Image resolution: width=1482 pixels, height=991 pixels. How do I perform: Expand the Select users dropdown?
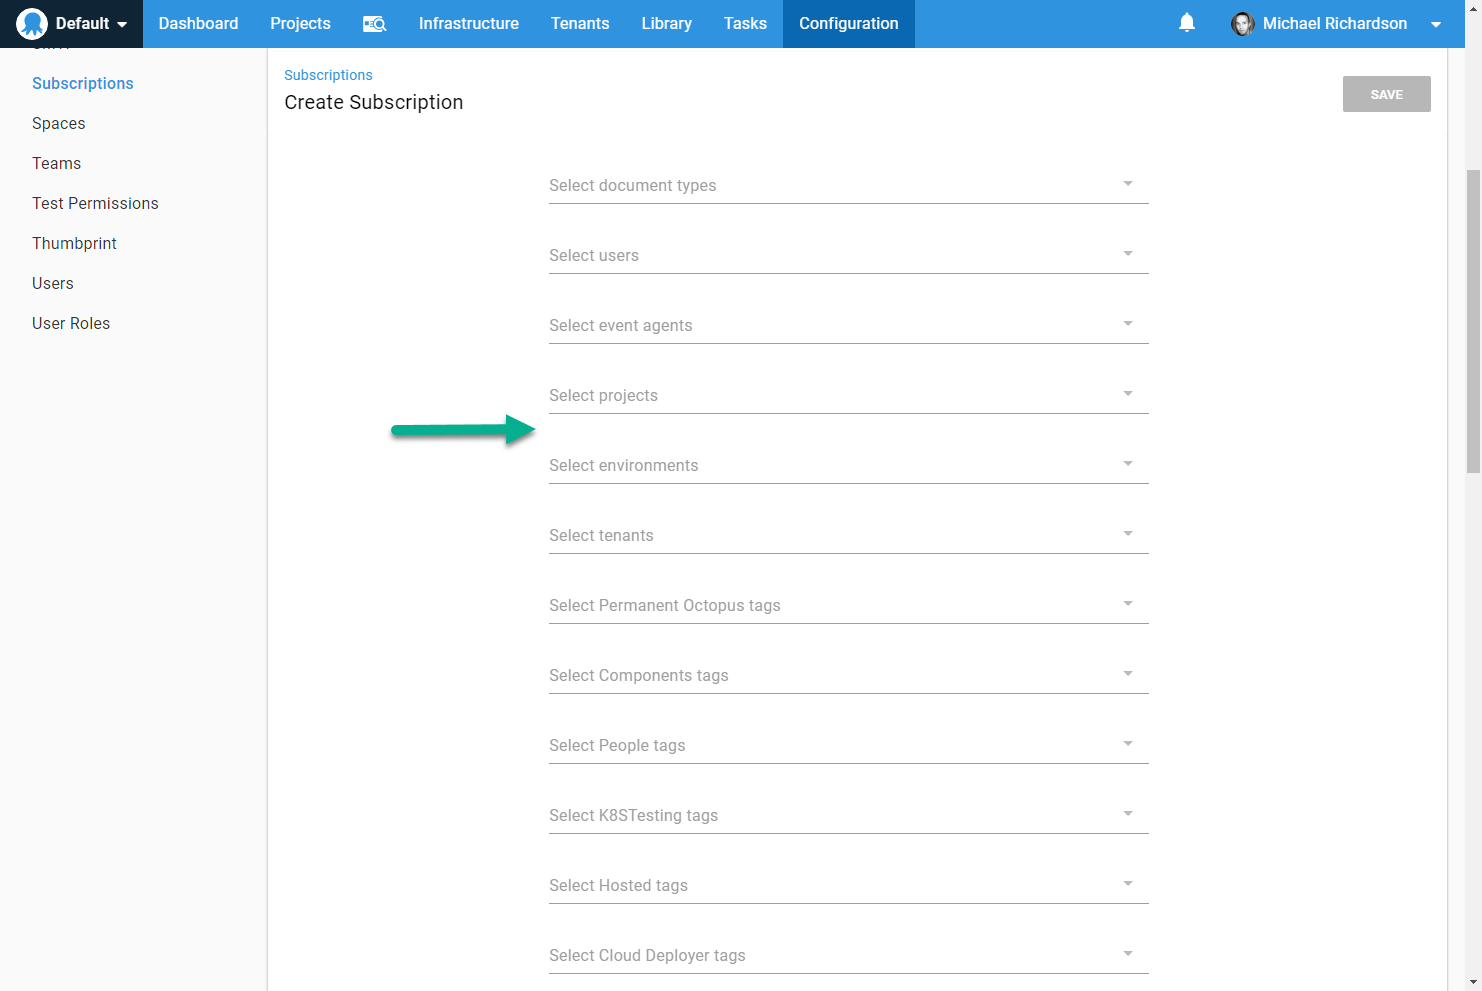tap(1127, 254)
